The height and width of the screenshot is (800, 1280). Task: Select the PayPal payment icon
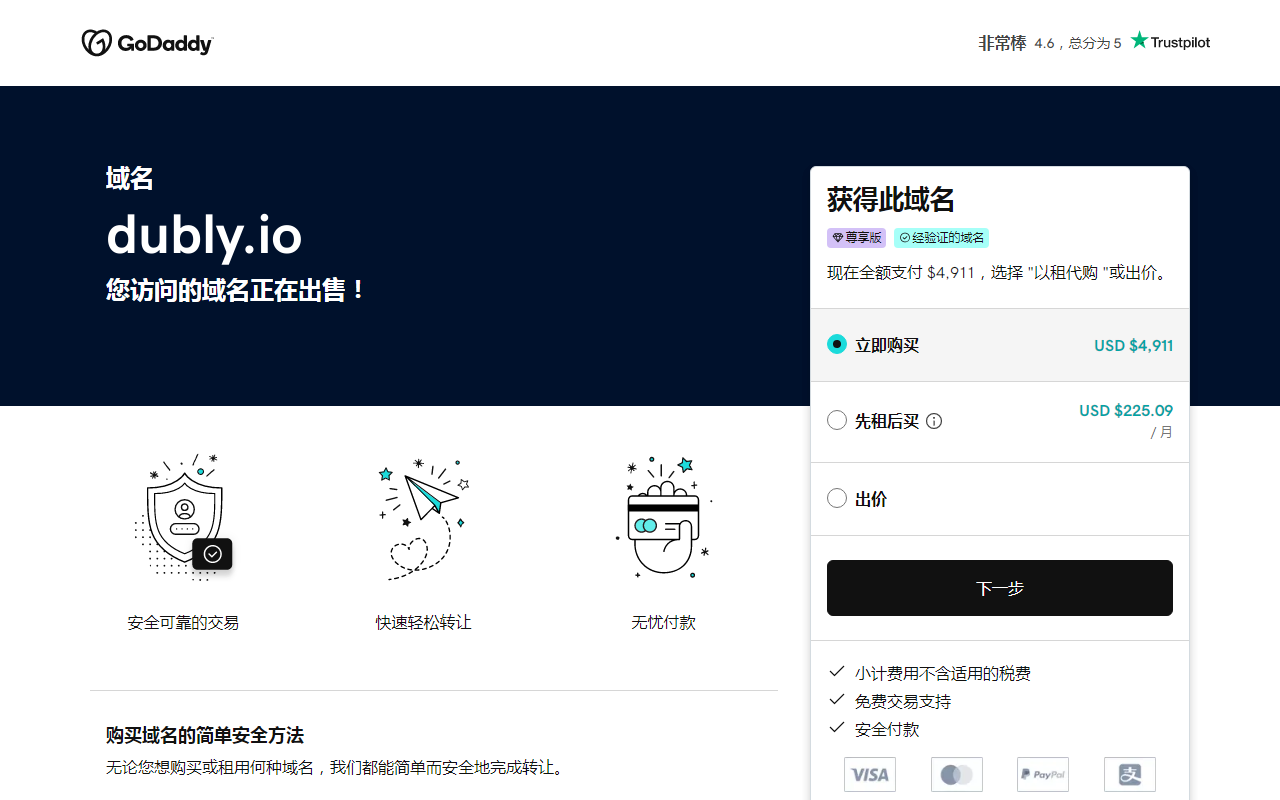point(1043,774)
